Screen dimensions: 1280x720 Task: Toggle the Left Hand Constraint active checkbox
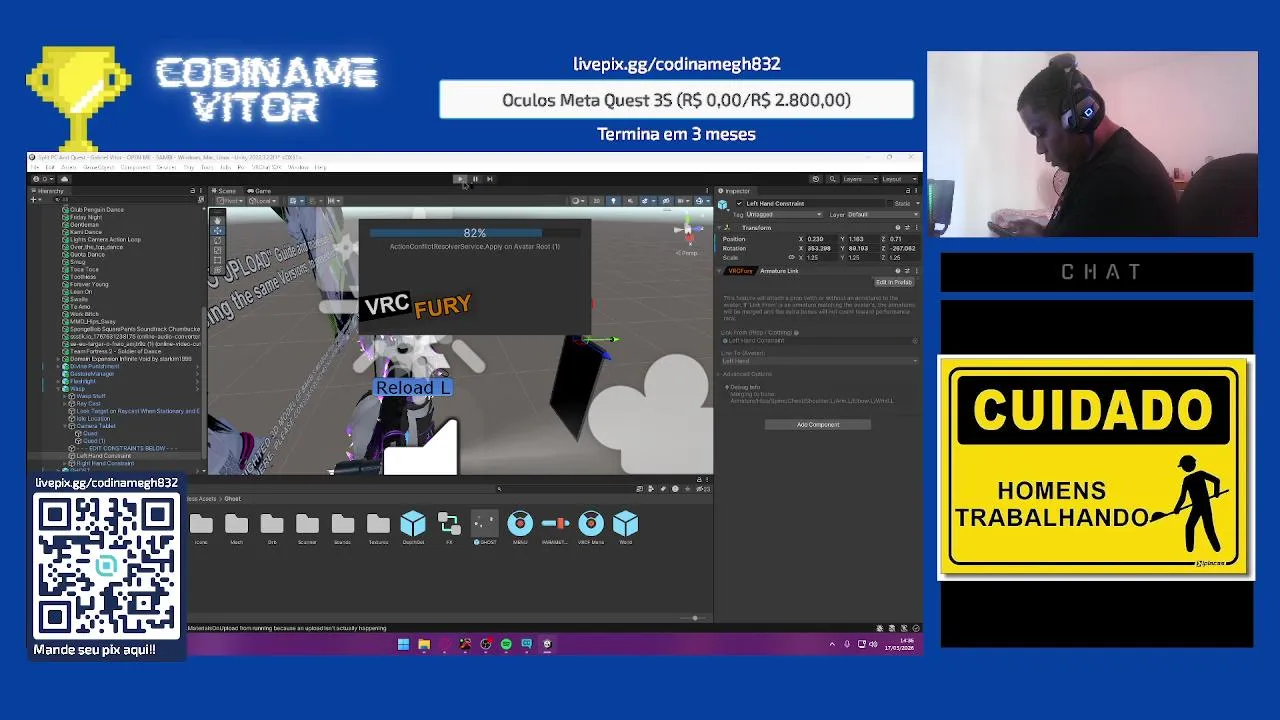(739, 203)
